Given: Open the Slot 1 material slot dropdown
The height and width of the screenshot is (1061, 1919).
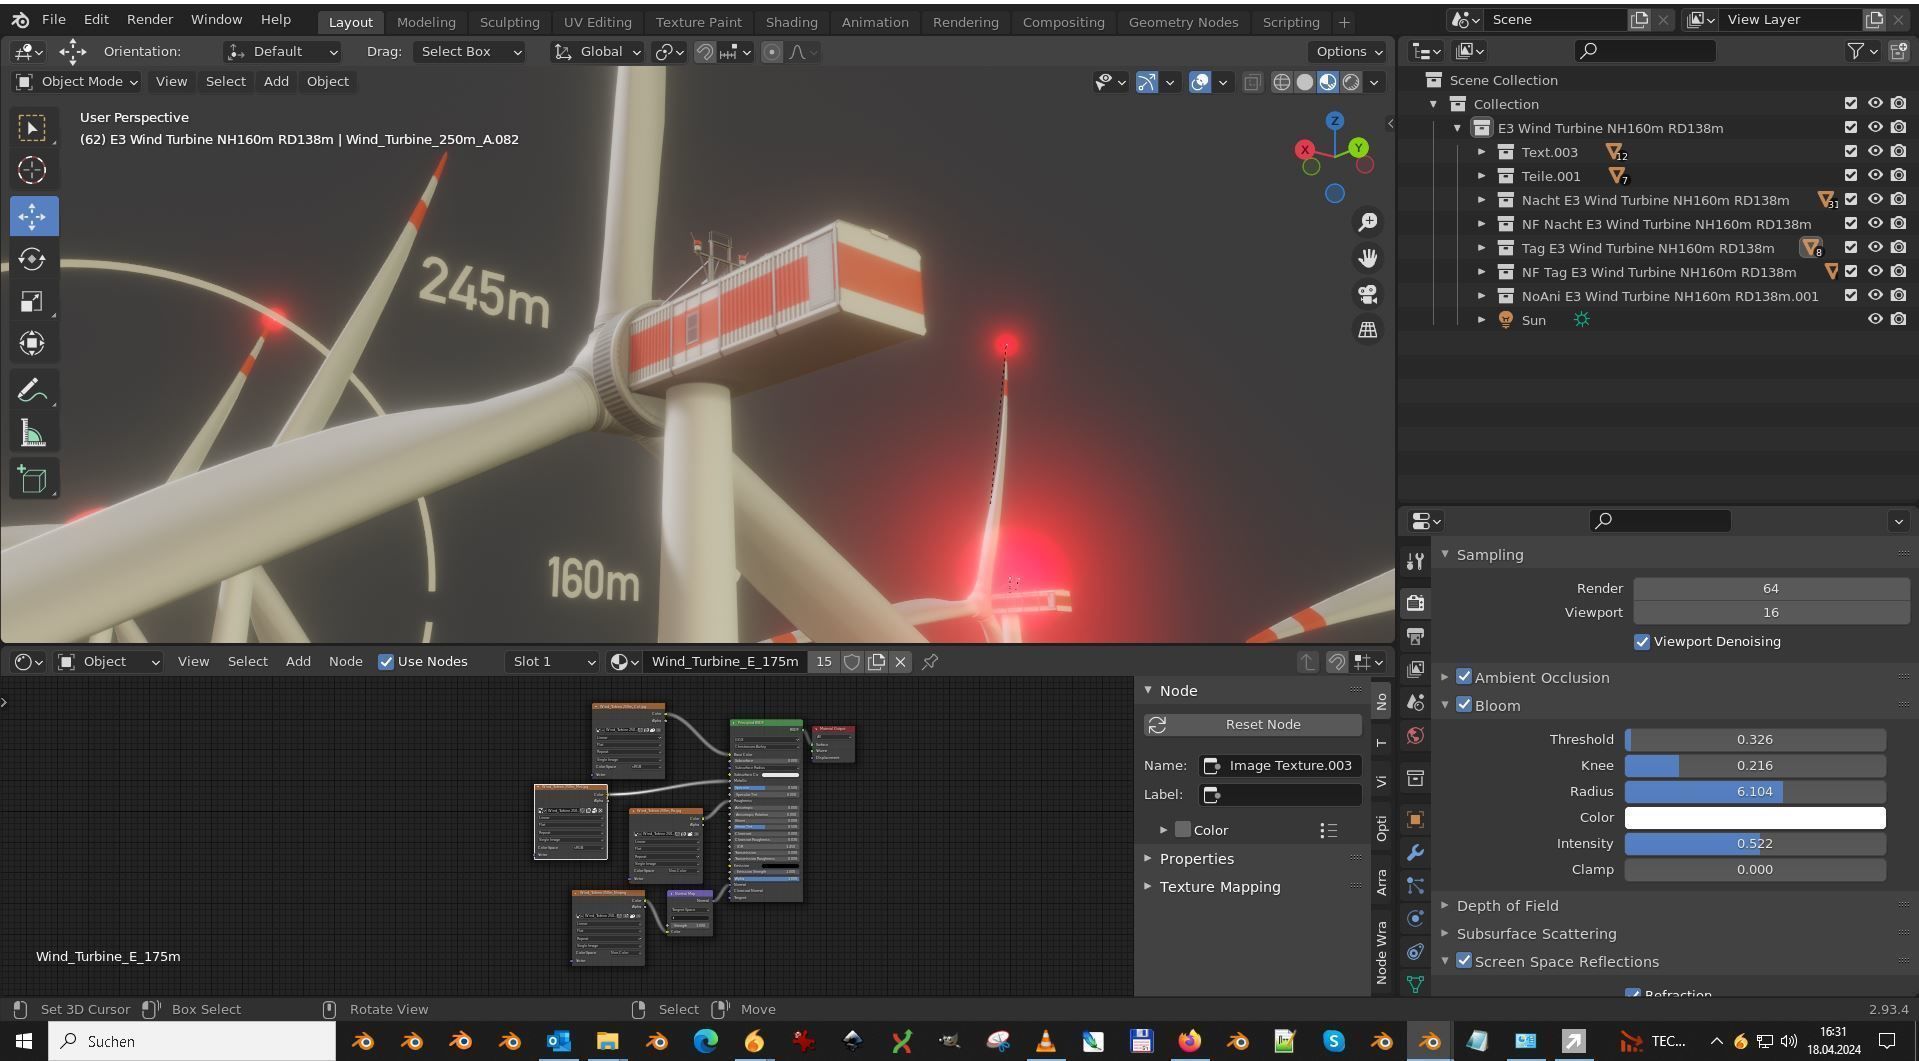Looking at the screenshot, I should coord(553,662).
